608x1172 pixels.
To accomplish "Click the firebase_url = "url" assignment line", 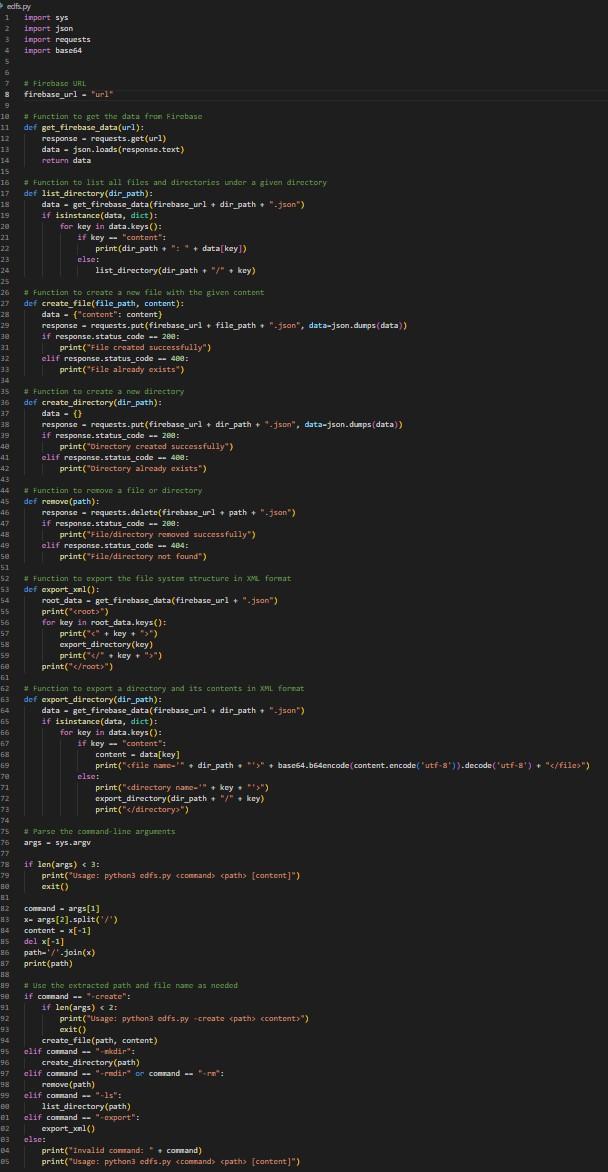I will coord(69,94).
